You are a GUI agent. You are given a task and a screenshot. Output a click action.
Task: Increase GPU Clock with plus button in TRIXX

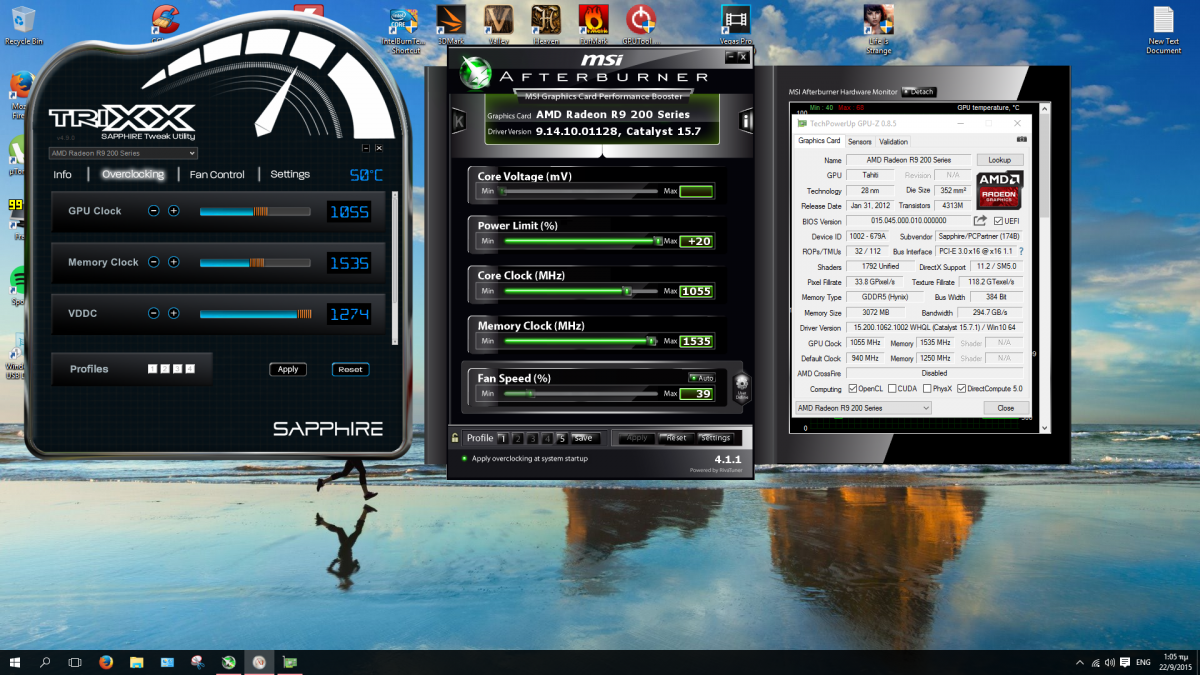tap(174, 211)
